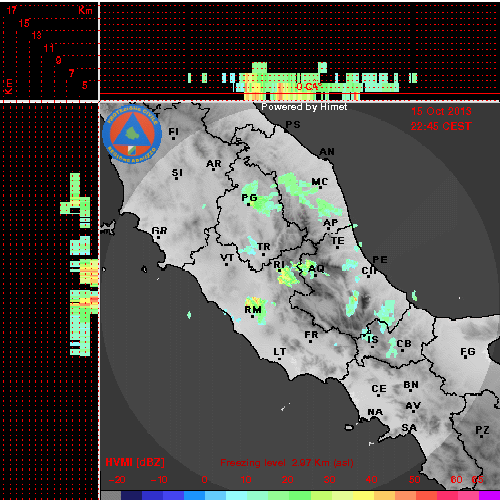Select the PG city label
Viewport: 500px width, 500px height.
coord(249,198)
